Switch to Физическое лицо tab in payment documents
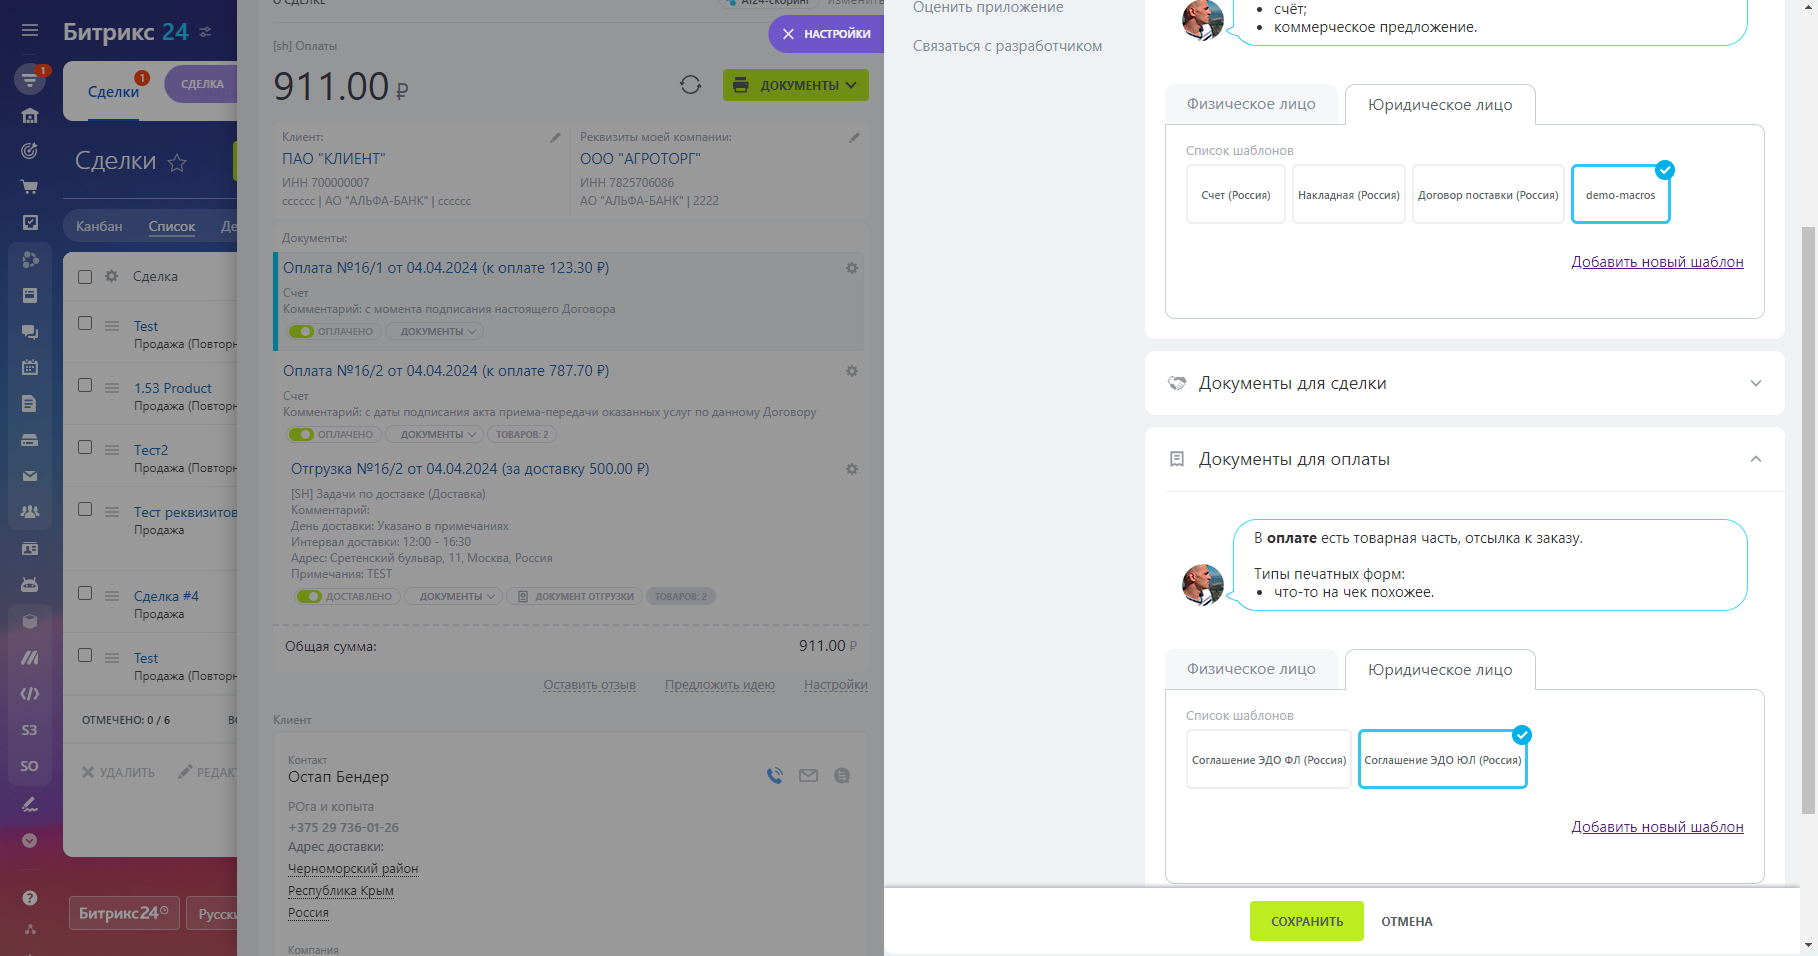Image resolution: width=1818 pixels, height=956 pixels. [x=1251, y=669]
